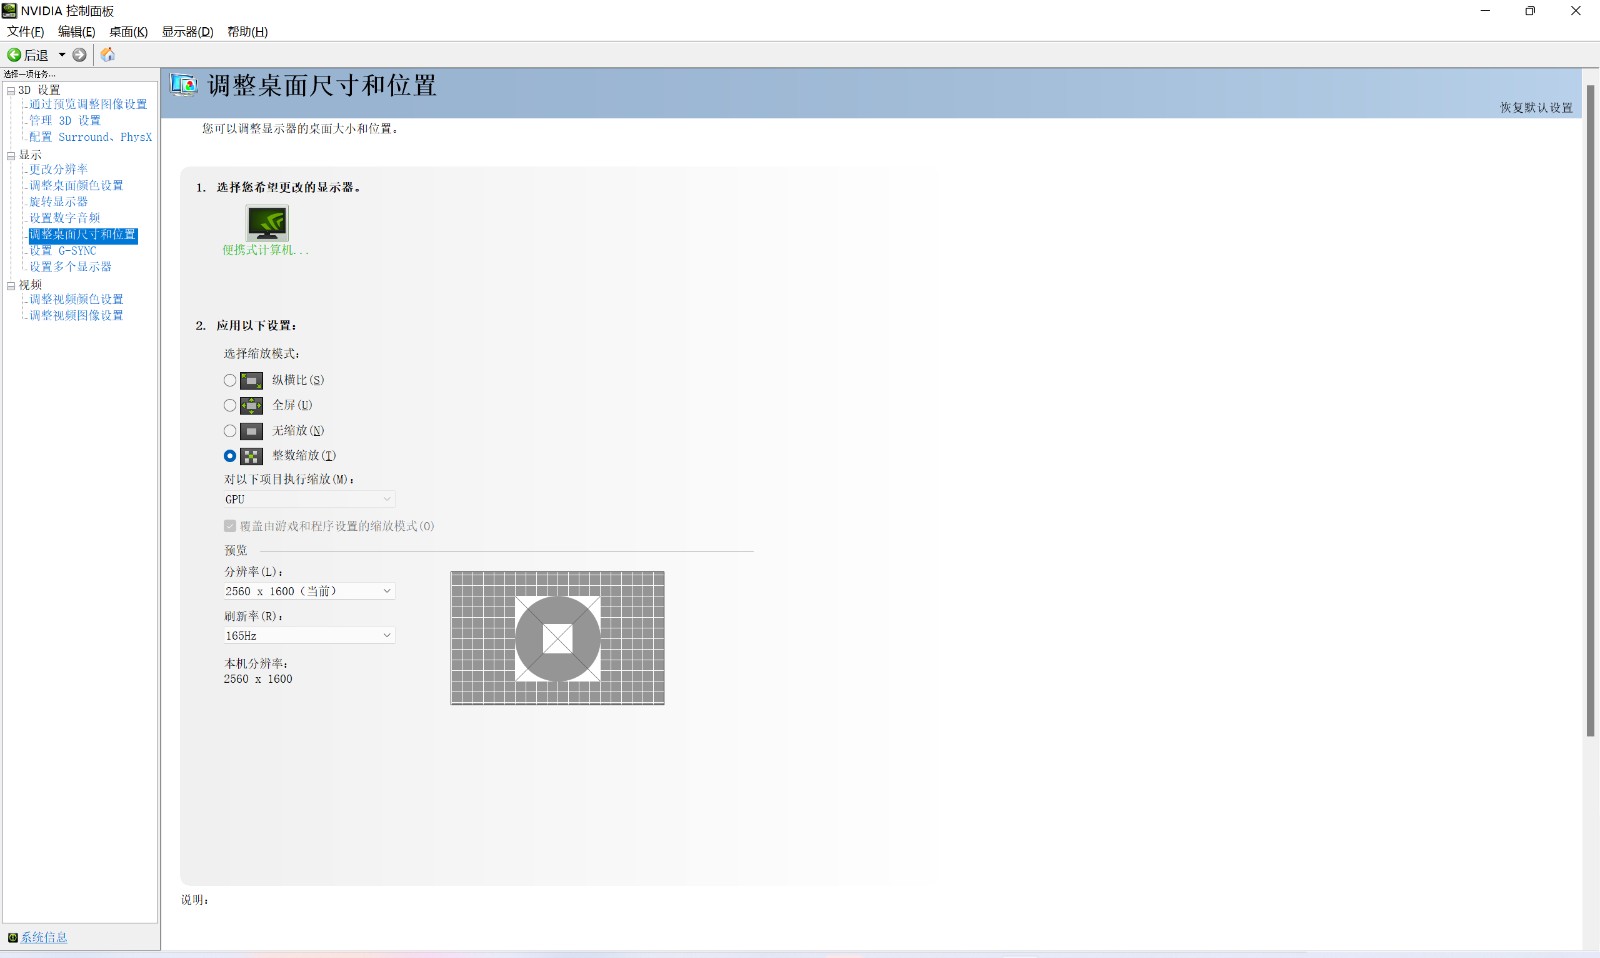Click the system info icon at bottom left

click(x=13, y=937)
